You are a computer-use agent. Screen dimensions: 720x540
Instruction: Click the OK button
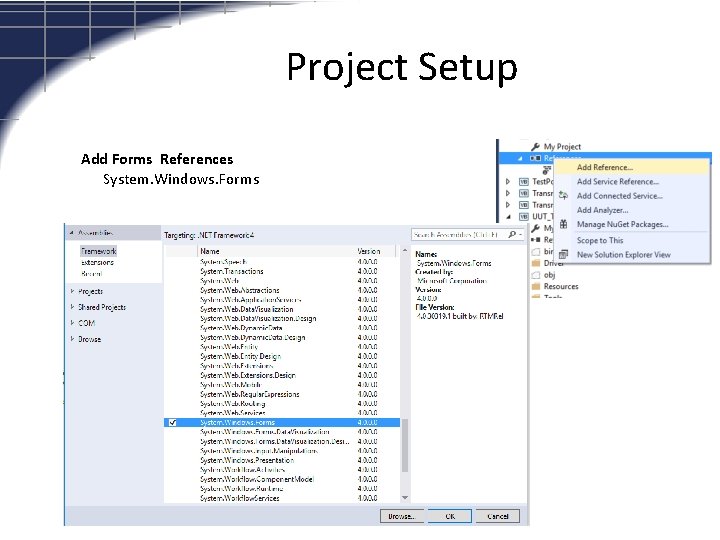coord(450,516)
